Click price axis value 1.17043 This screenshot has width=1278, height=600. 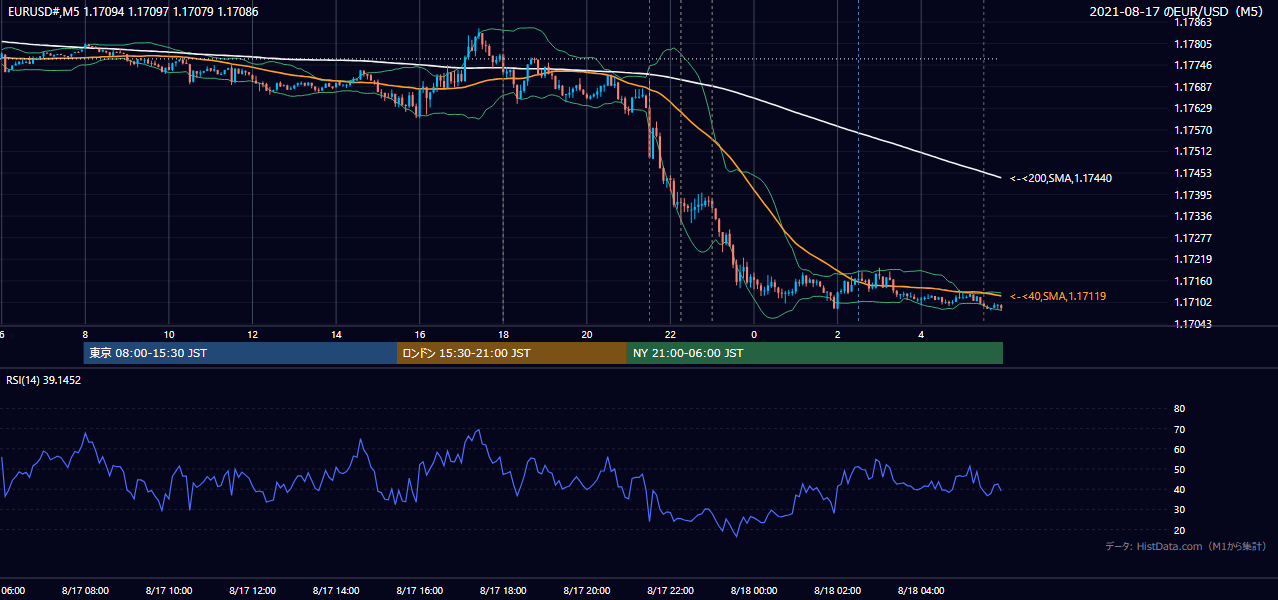[x=1192, y=324]
